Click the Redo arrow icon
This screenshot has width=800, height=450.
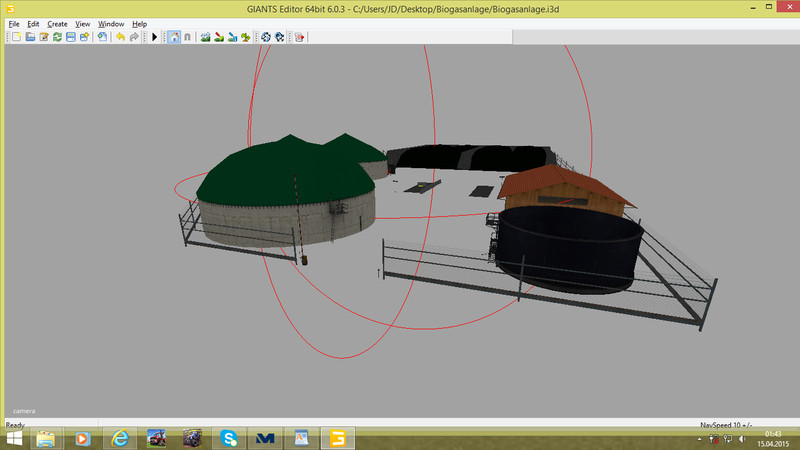(x=134, y=37)
